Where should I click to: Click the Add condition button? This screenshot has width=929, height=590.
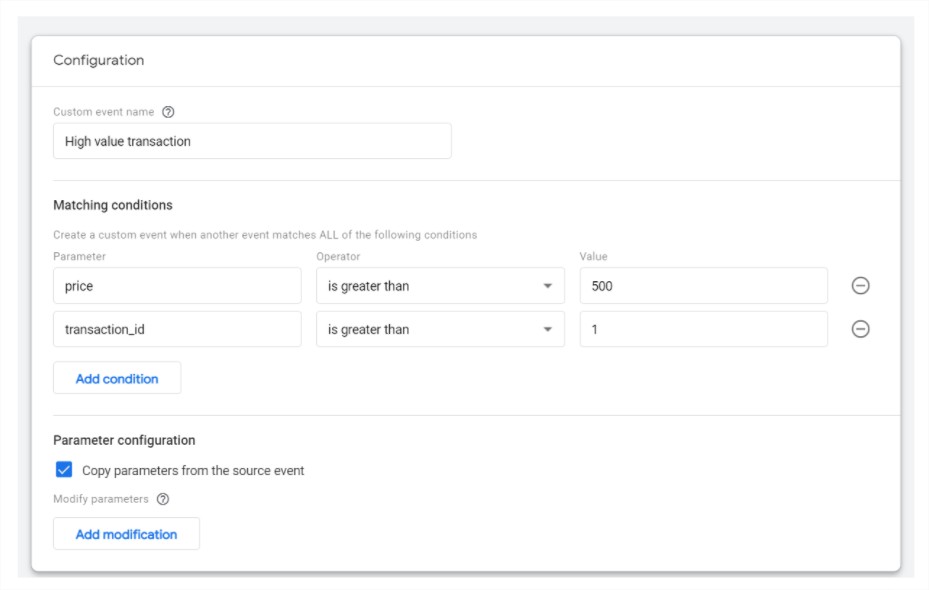117,378
